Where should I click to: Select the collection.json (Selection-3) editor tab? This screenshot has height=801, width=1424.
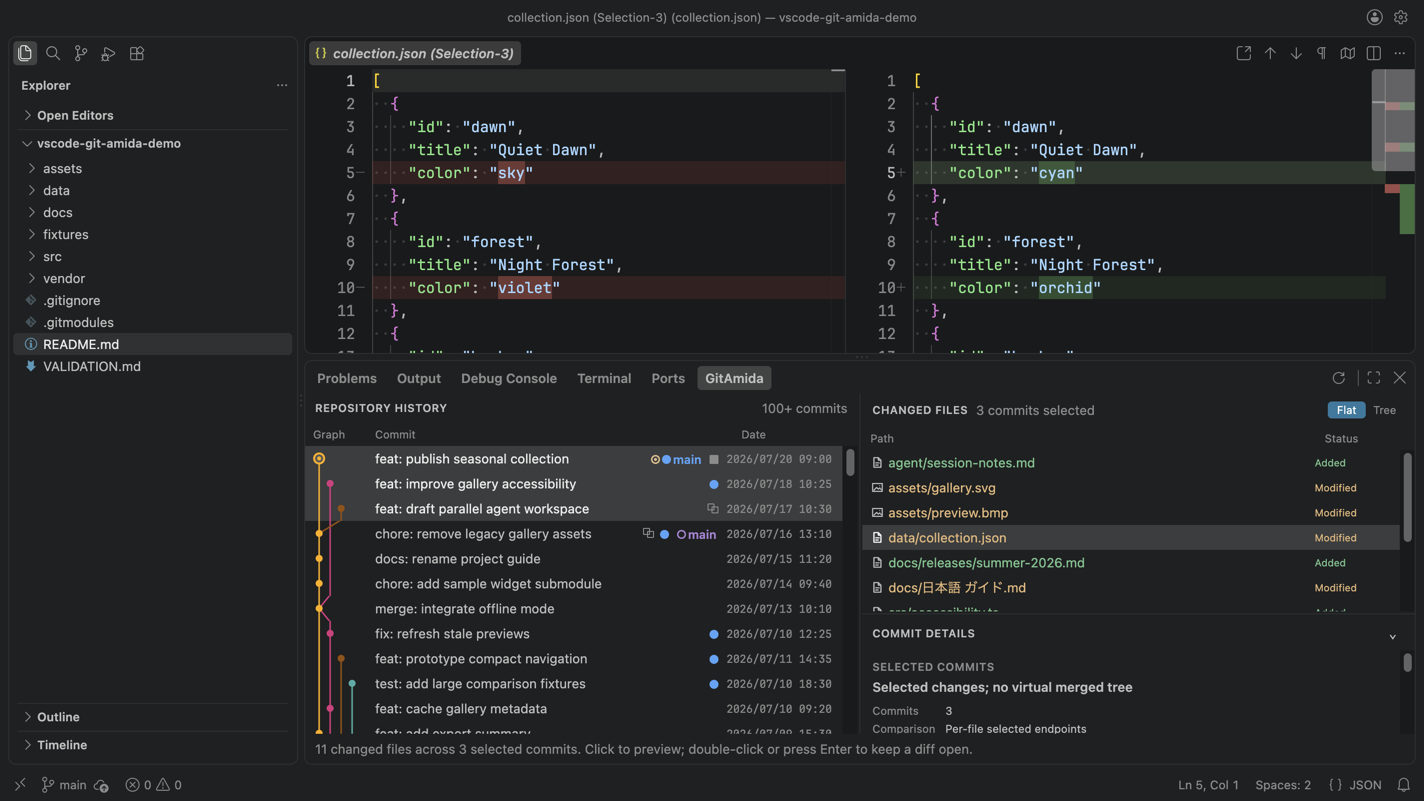(x=414, y=53)
